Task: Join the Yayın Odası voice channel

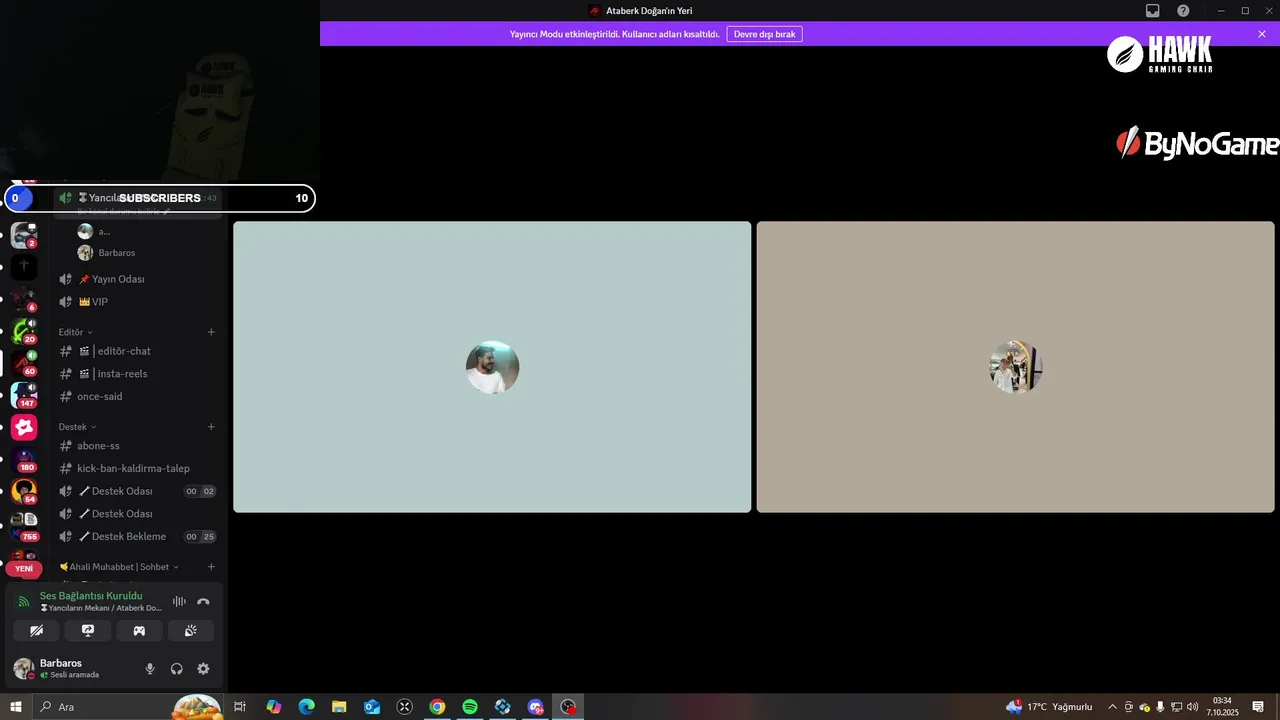Action: tap(138, 279)
